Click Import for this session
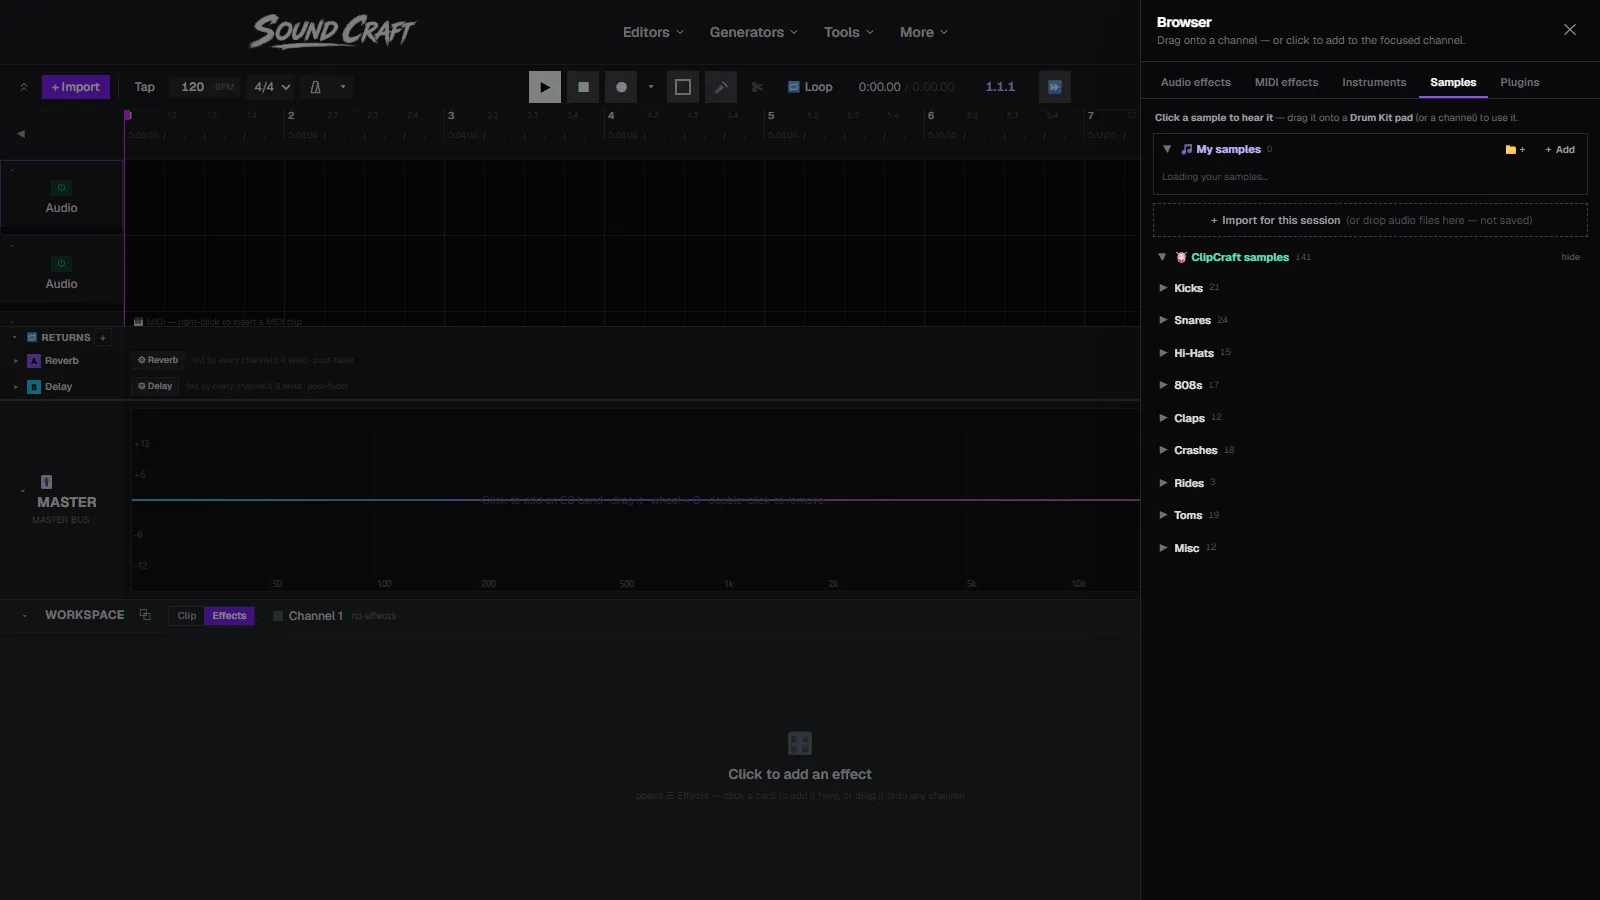The width and height of the screenshot is (1600, 900). click(1370, 220)
